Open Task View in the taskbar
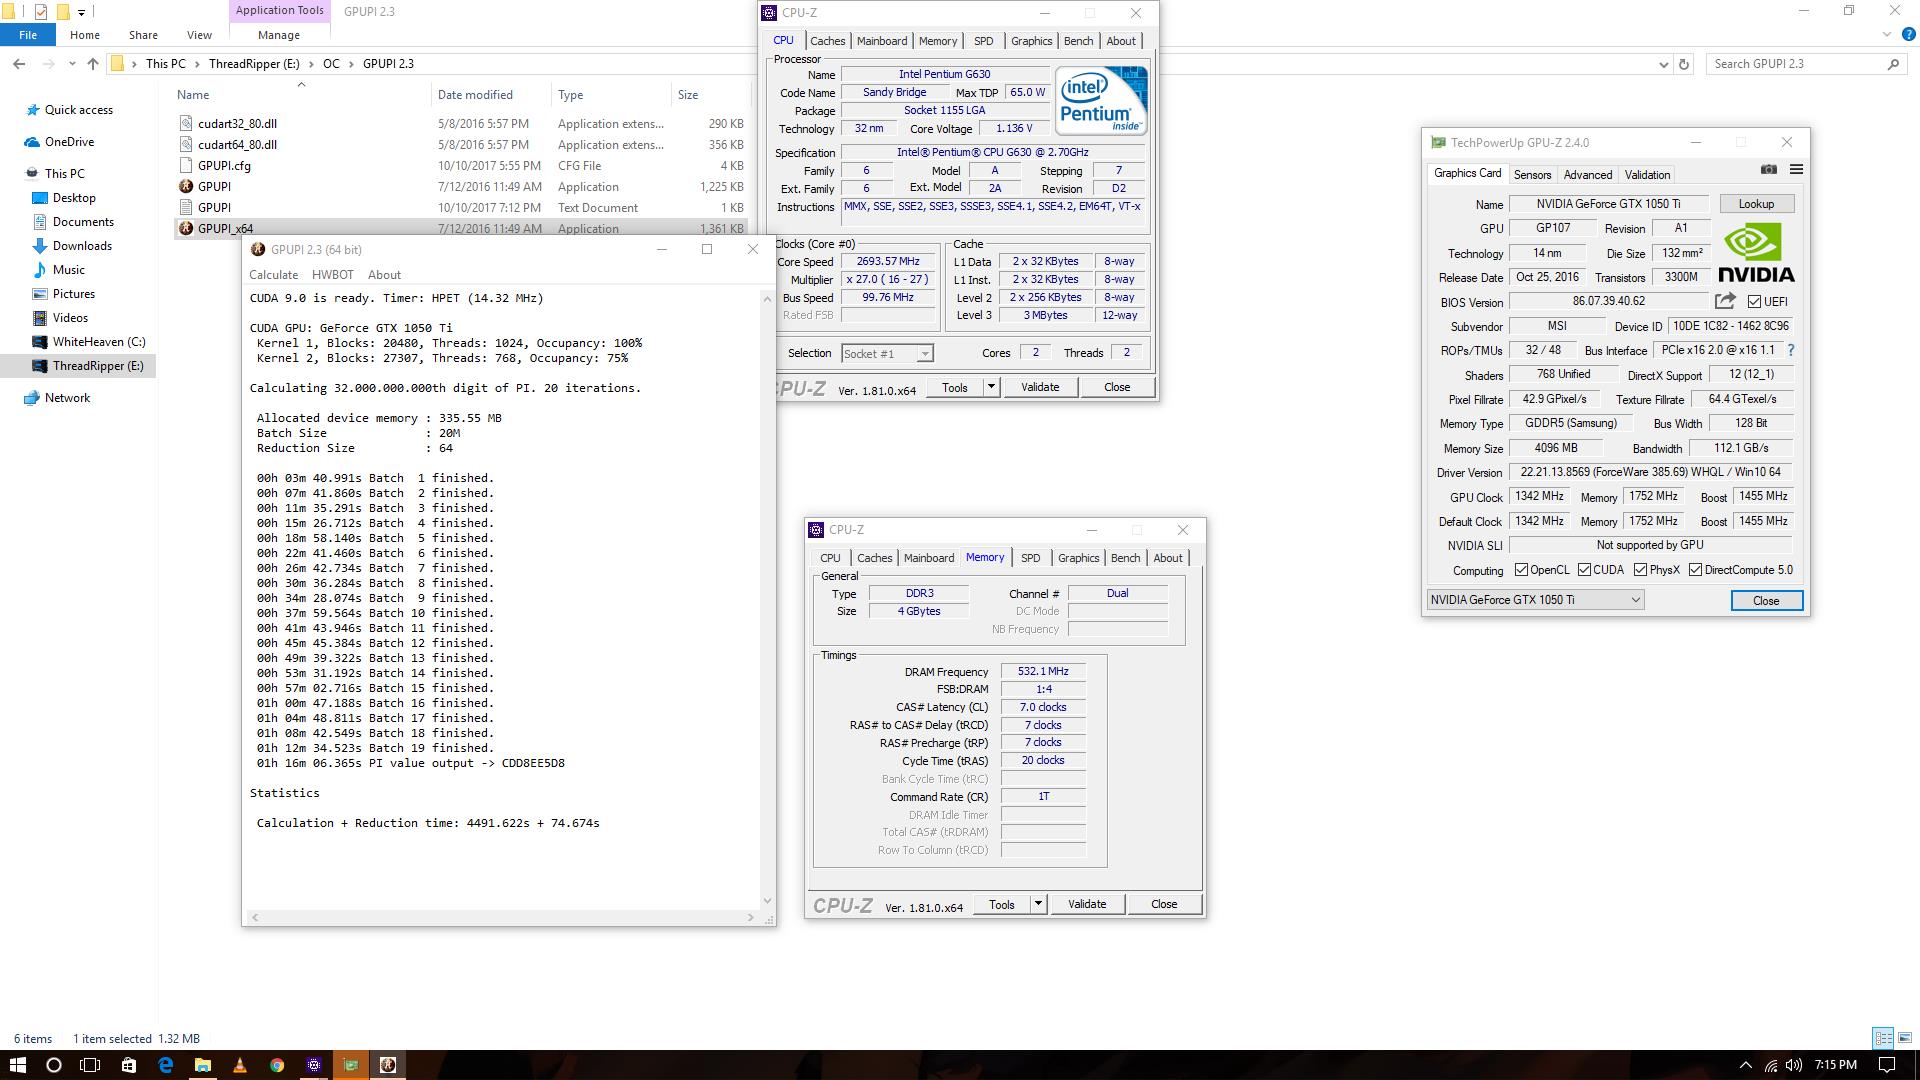The width and height of the screenshot is (1920, 1080). [90, 1065]
